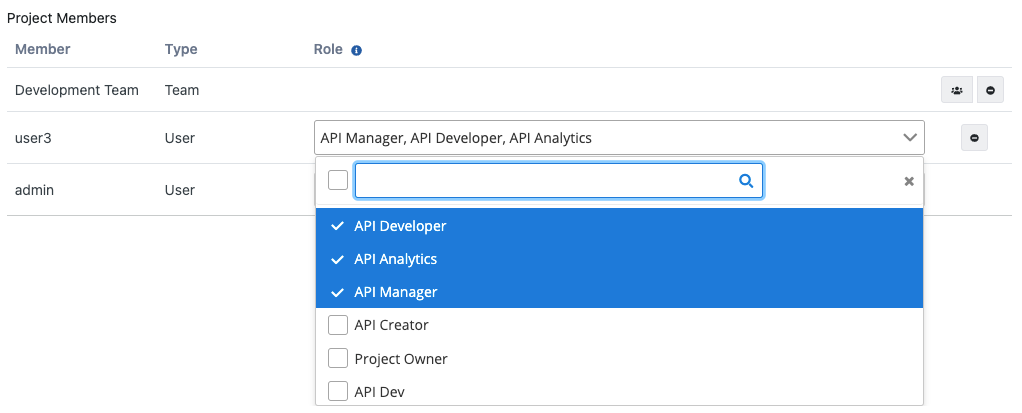
Task: Enable the API Dev role checkbox
Action: [338, 391]
